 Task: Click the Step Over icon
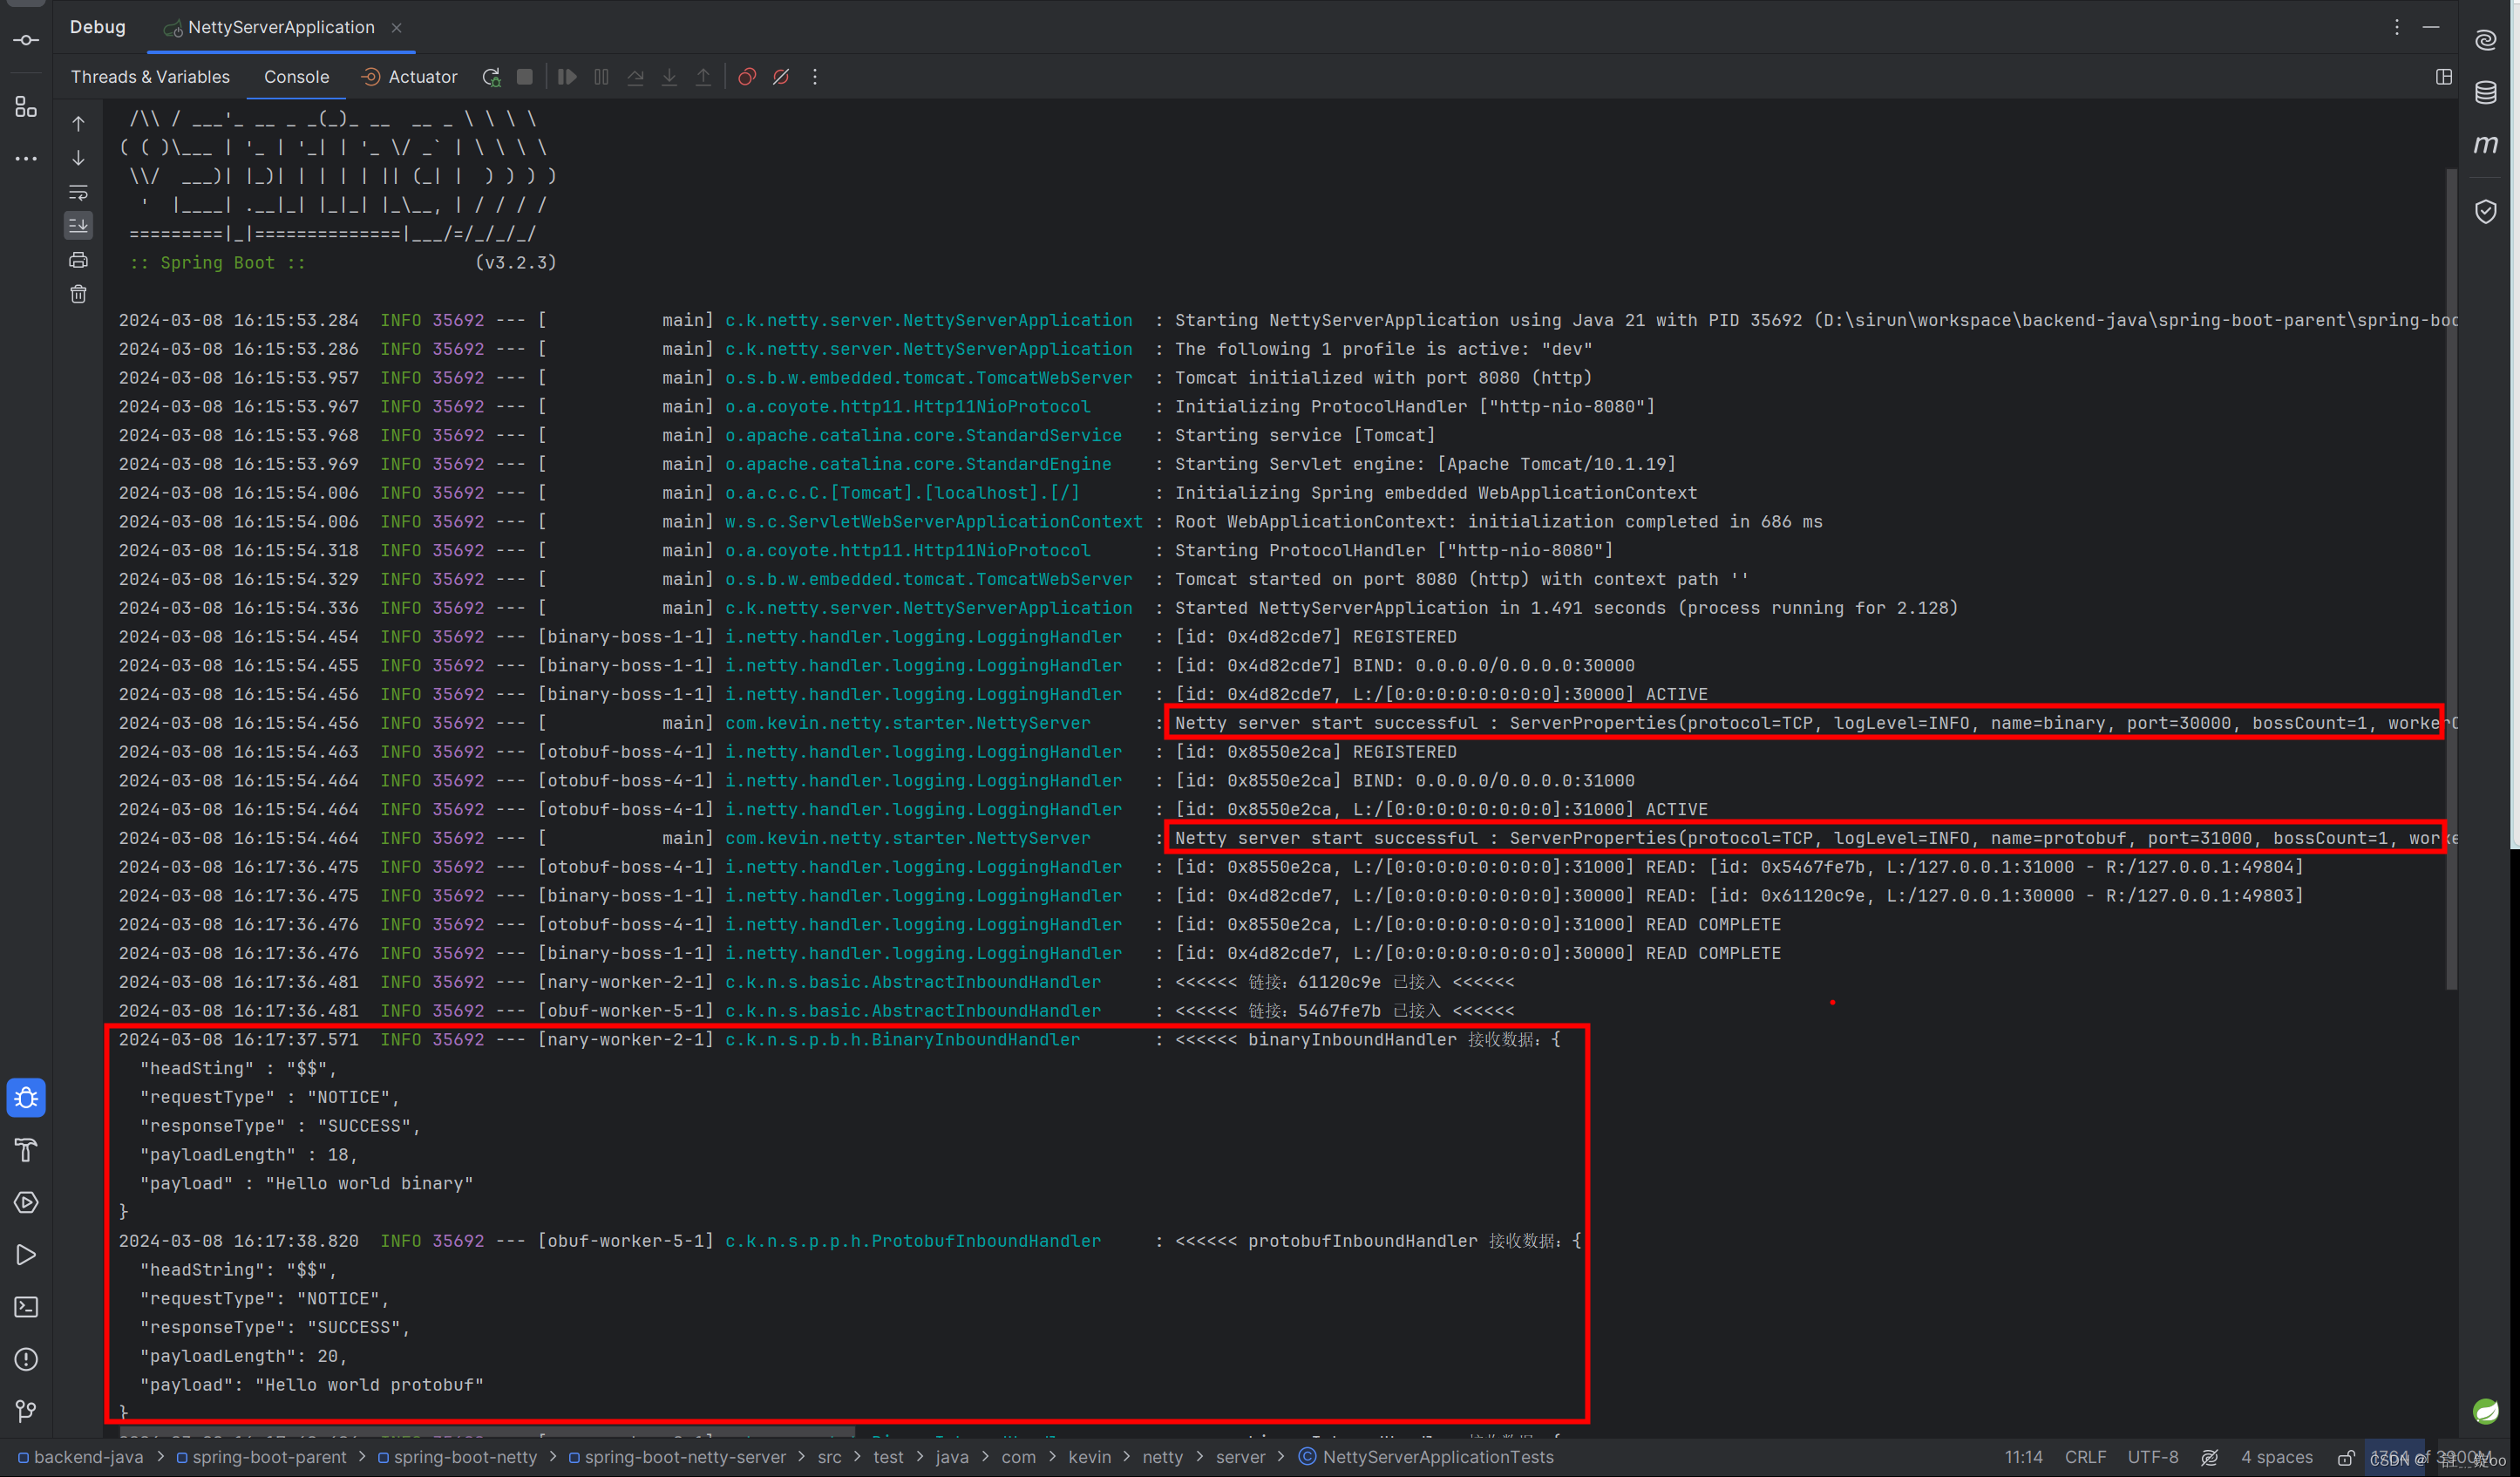635,77
